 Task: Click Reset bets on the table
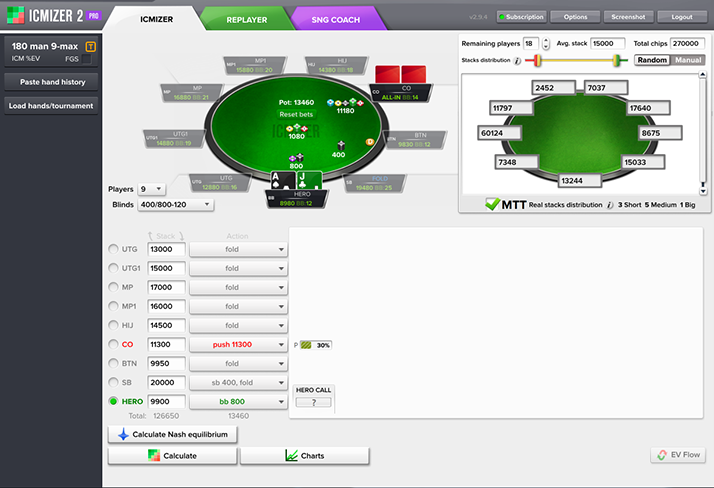coord(296,114)
